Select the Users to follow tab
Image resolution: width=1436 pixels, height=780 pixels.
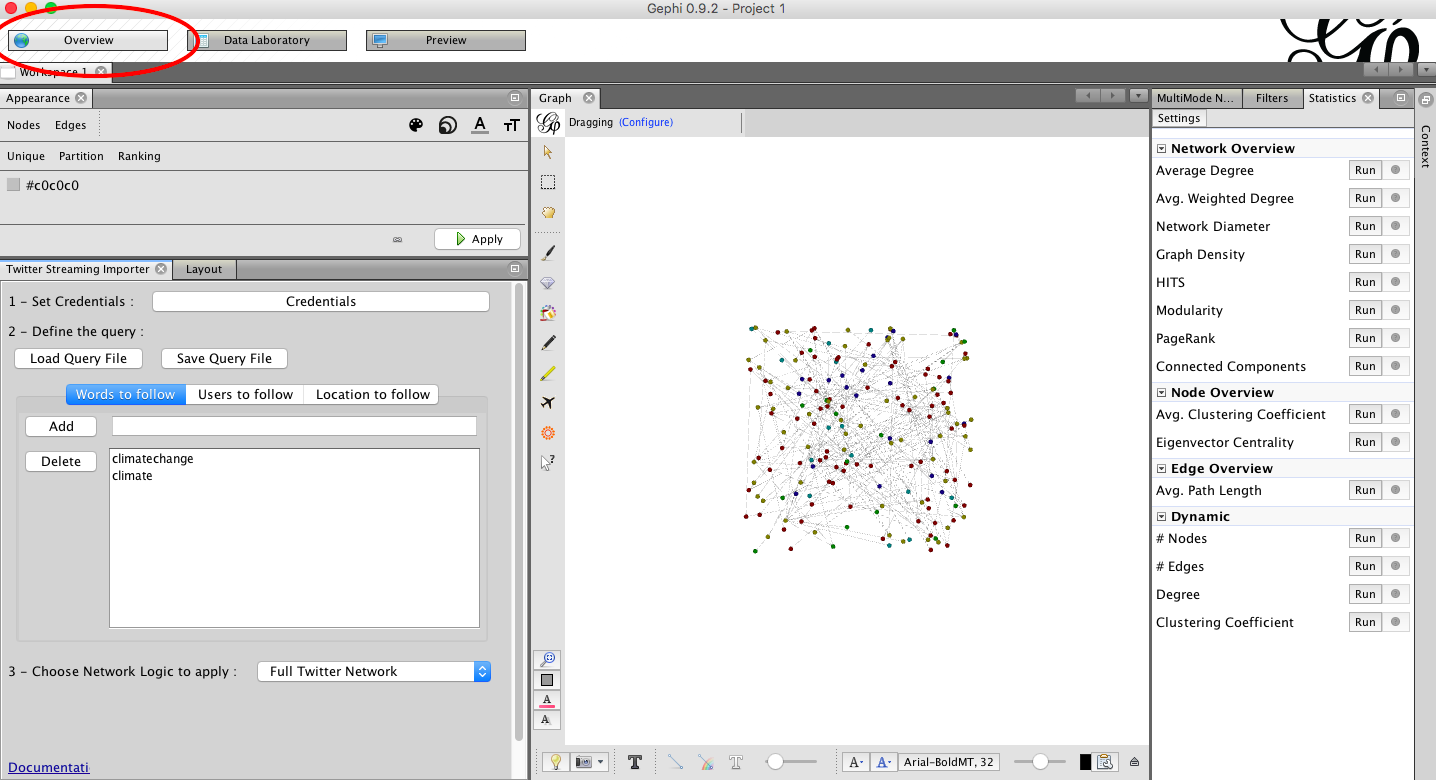(245, 395)
